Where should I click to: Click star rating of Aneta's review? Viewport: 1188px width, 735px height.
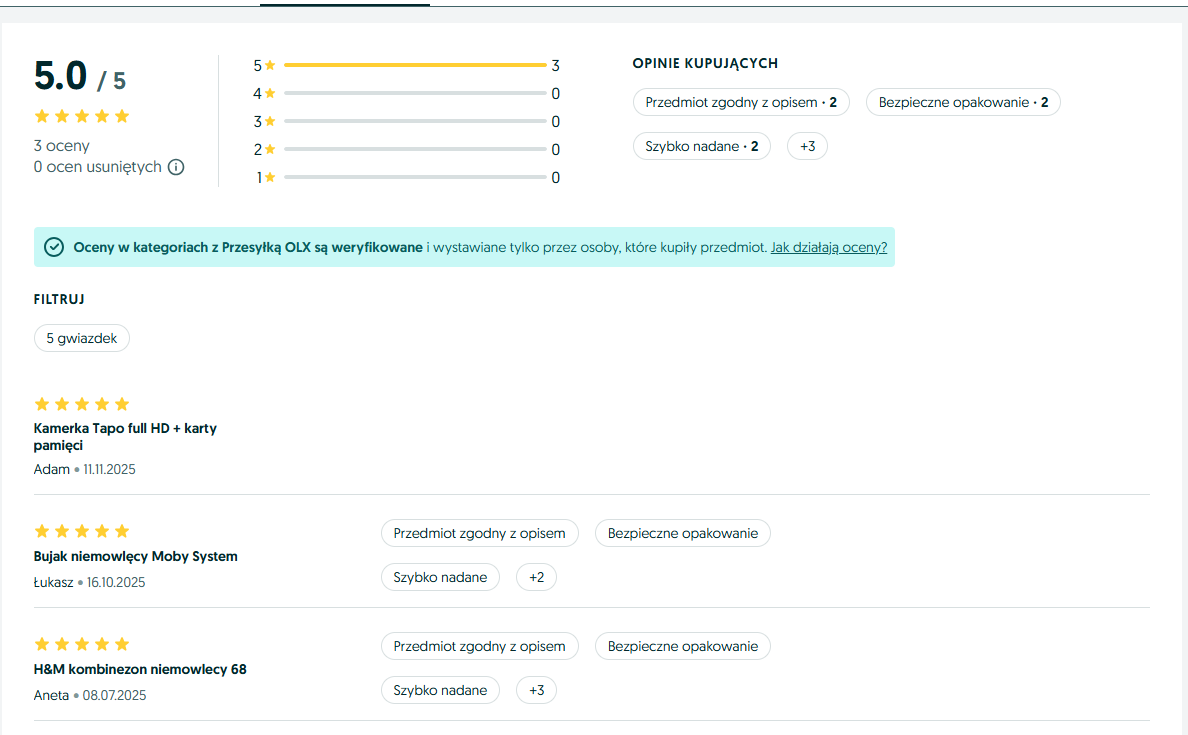pos(82,644)
